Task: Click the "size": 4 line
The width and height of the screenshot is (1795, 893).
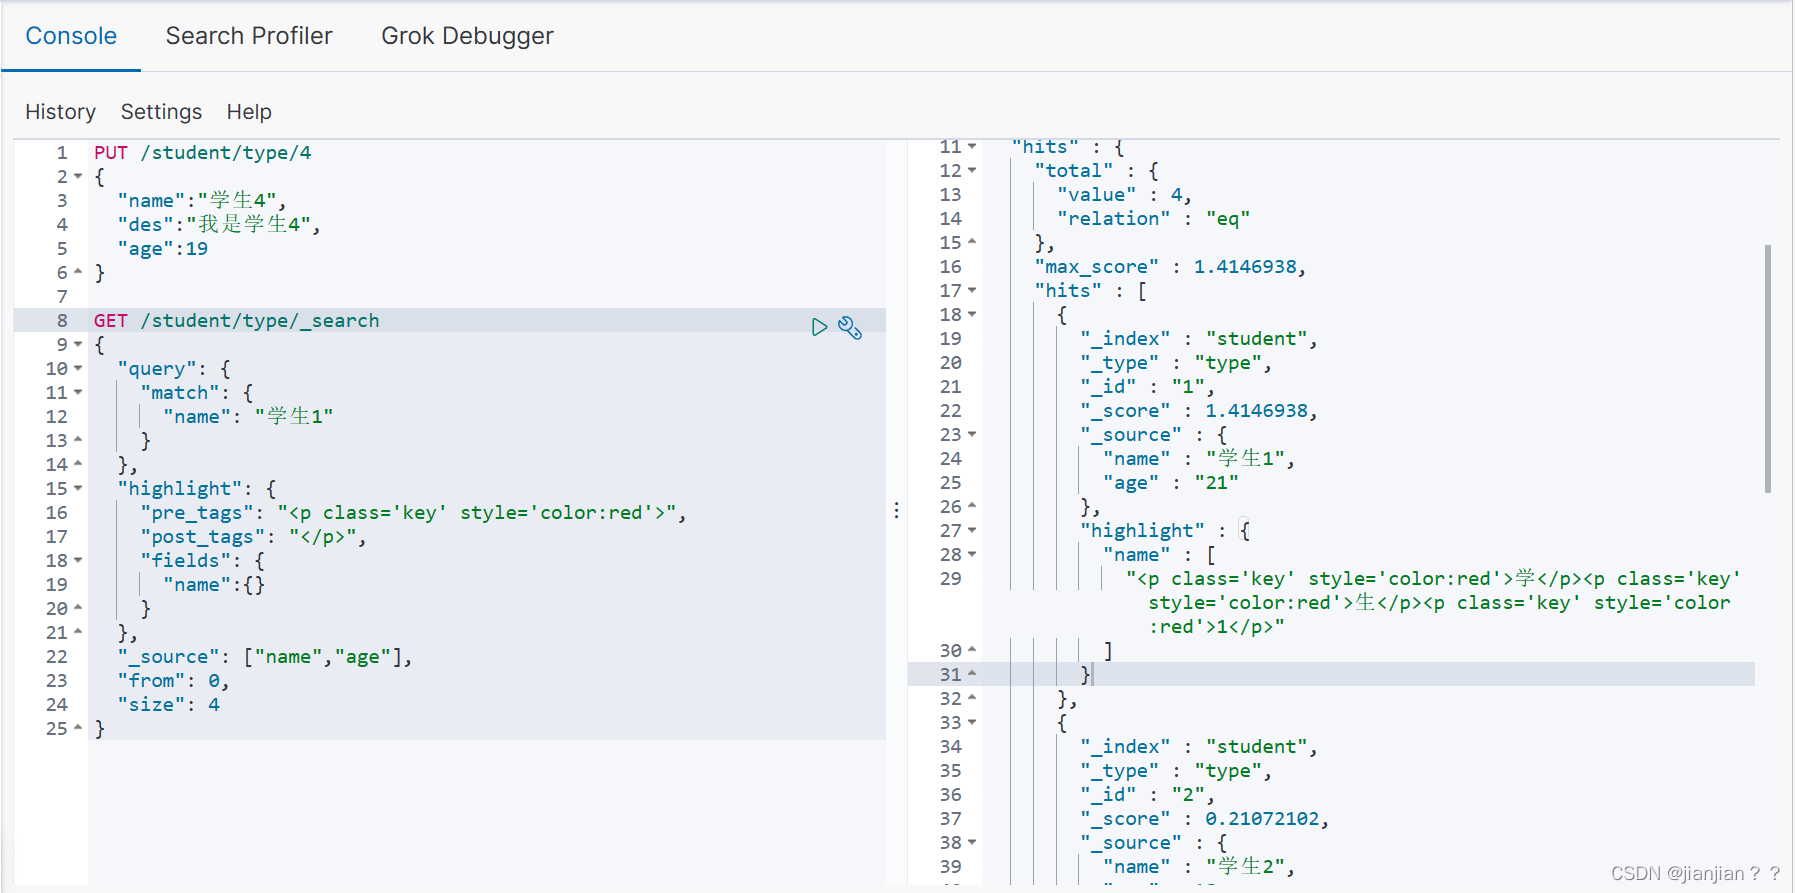Action: [169, 705]
